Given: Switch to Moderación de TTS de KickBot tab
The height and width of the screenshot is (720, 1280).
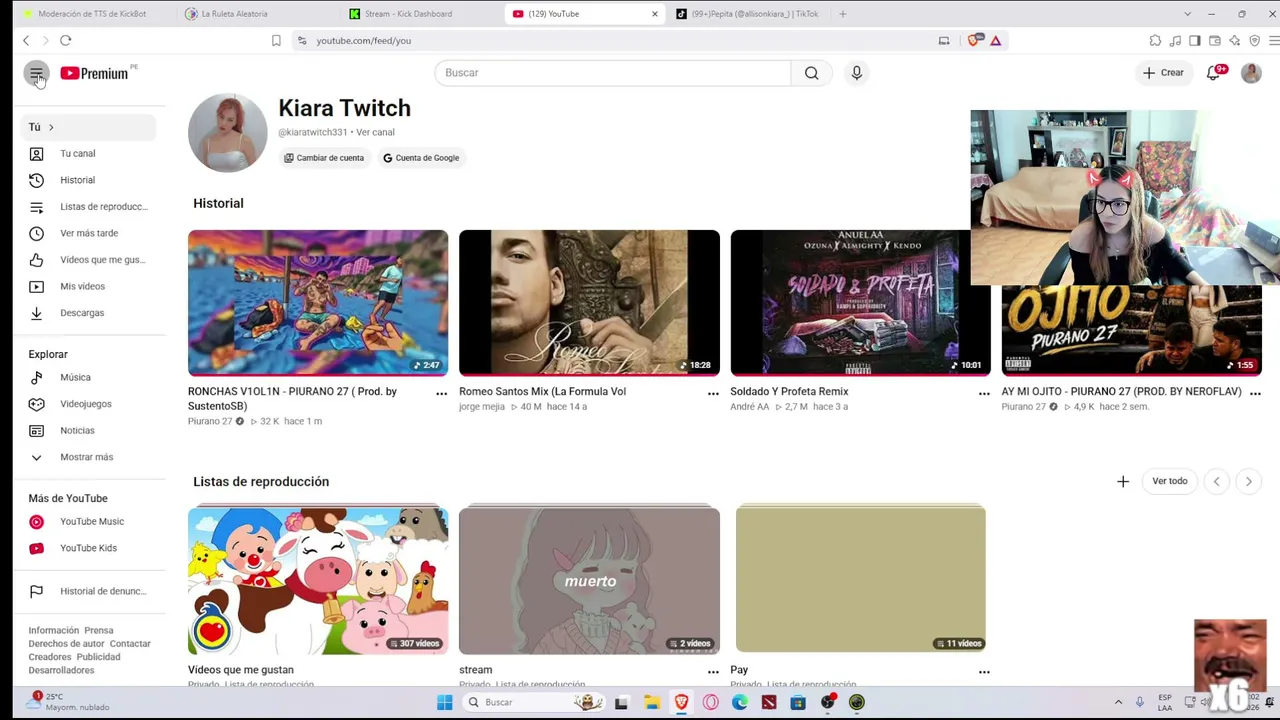Looking at the screenshot, I should tap(92, 14).
